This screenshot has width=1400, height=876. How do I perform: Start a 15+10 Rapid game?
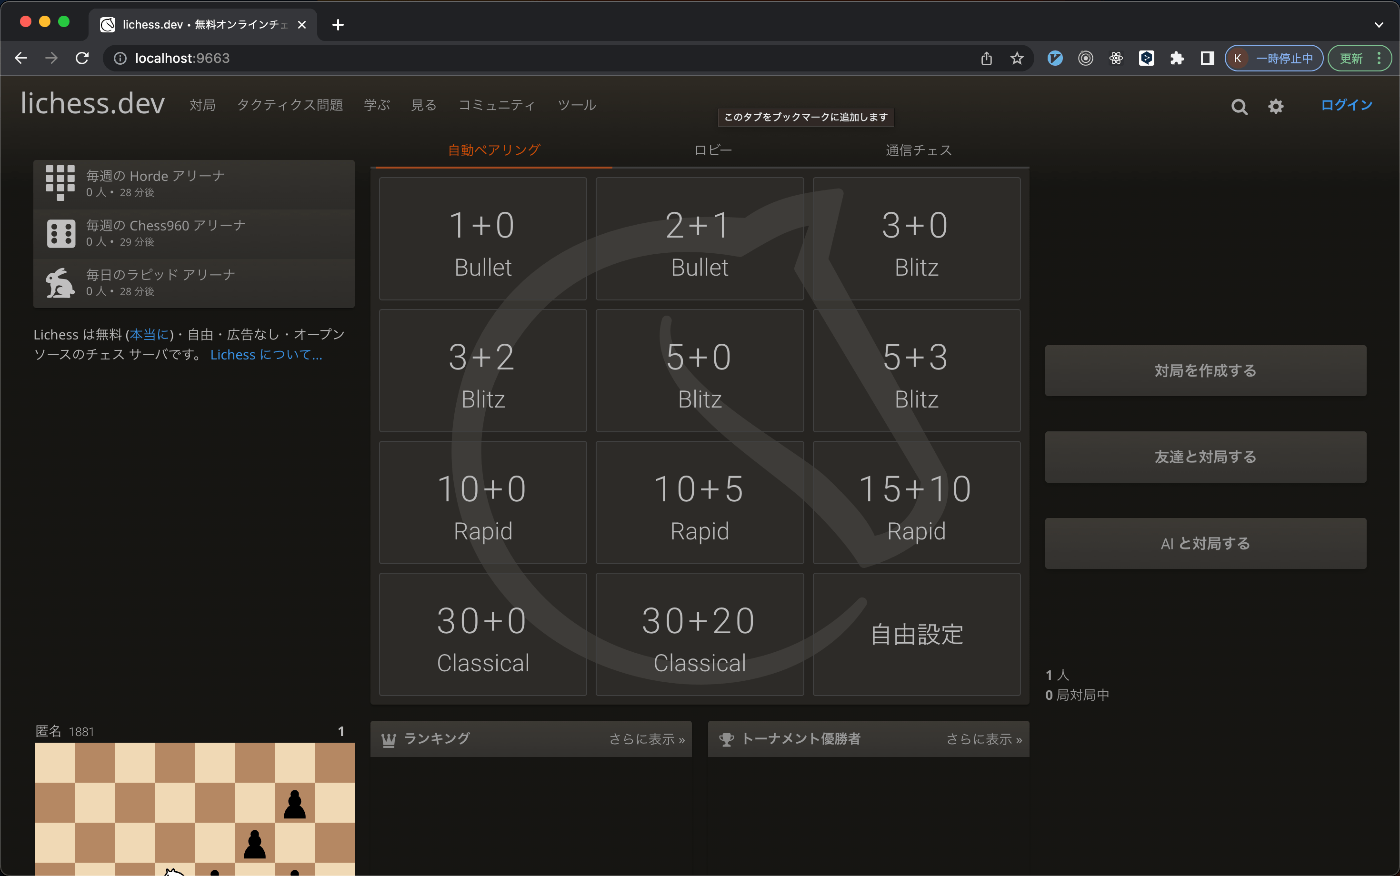tap(917, 503)
